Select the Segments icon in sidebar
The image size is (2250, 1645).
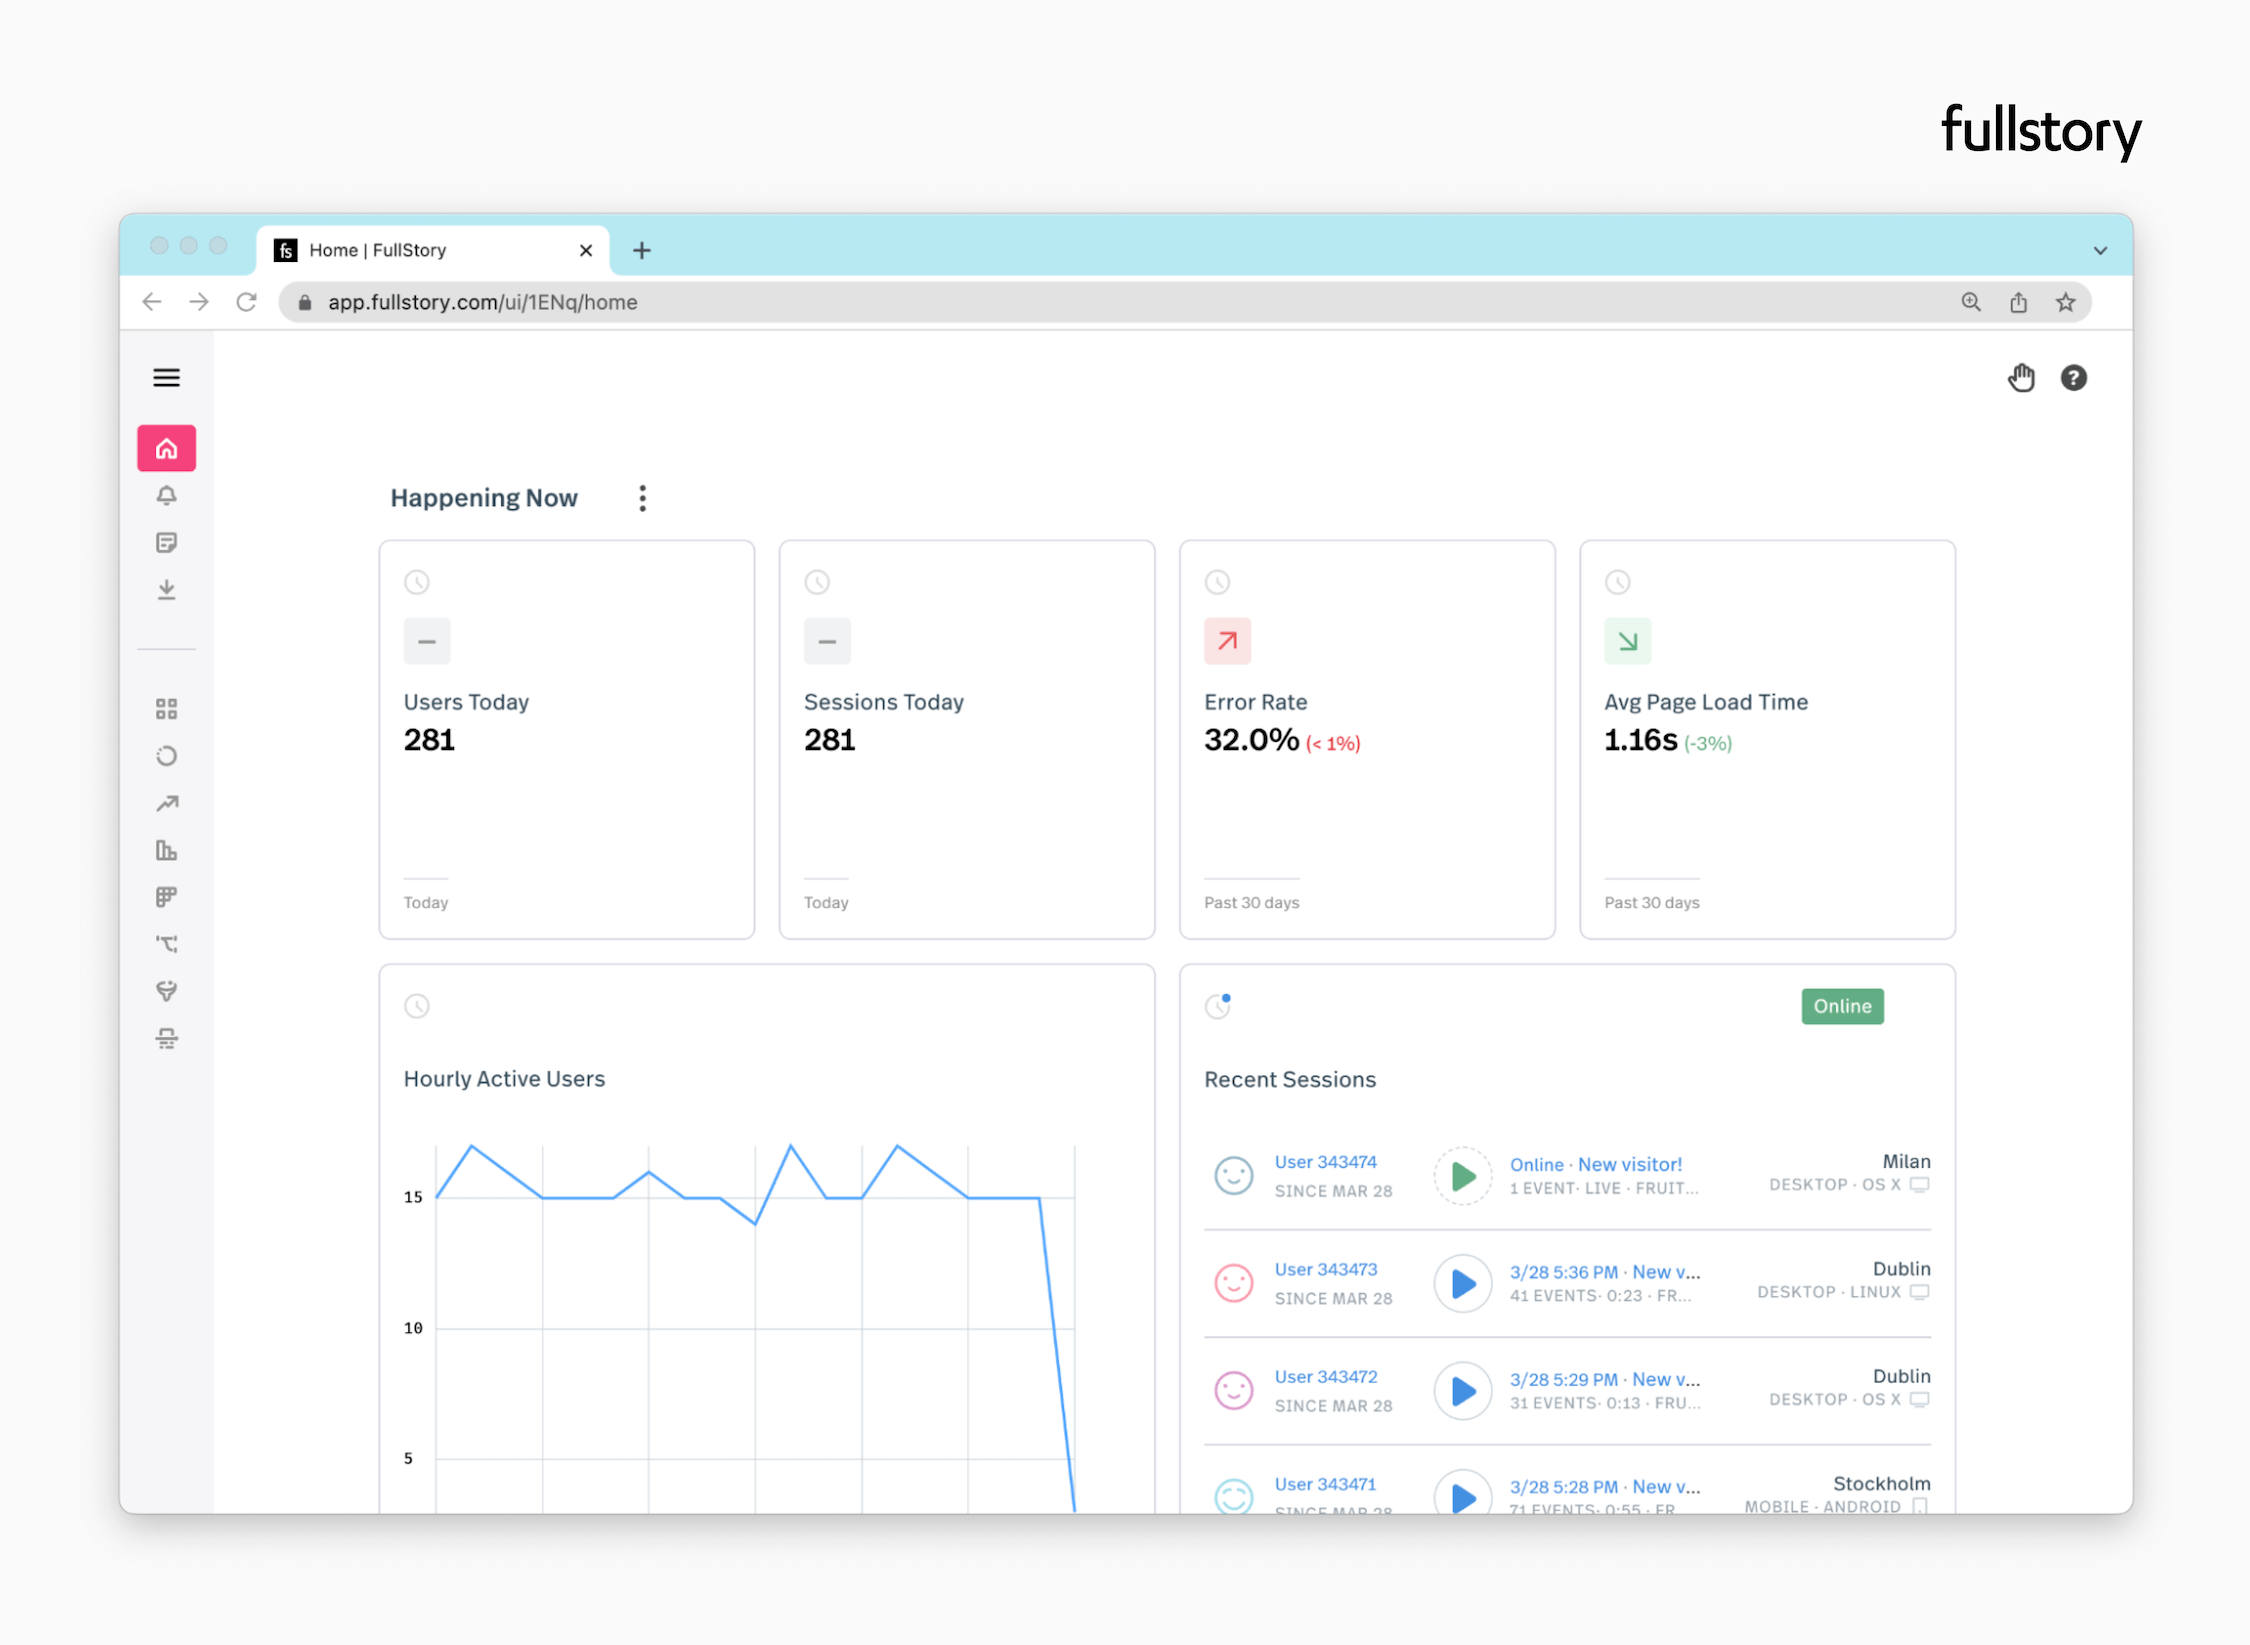click(x=166, y=754)
